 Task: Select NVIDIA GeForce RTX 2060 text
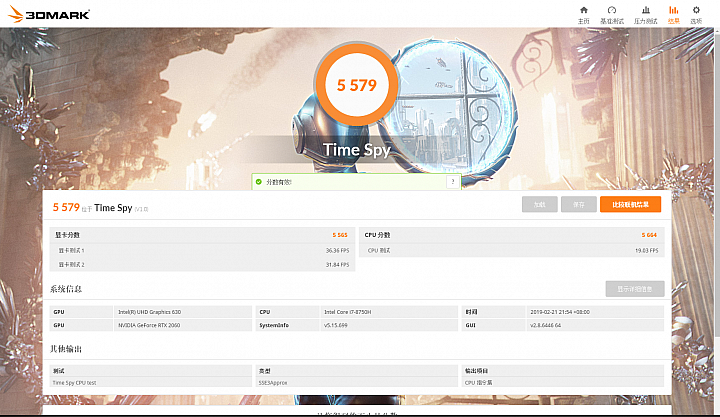click(x=149, y=325)
